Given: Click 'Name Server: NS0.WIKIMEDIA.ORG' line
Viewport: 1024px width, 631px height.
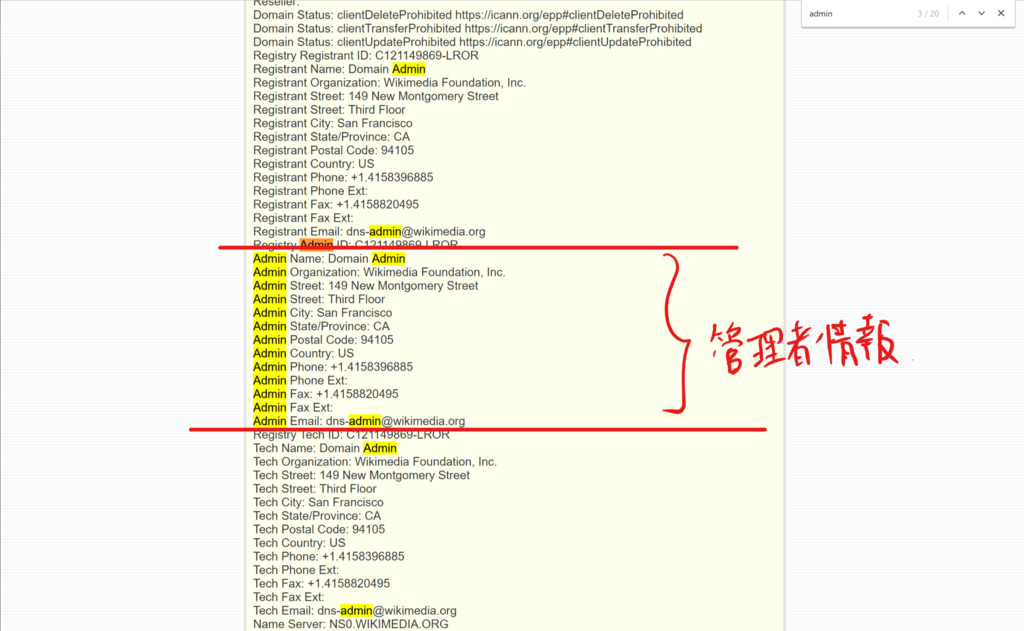Looking at the screenshot, I should pyautogui.click(x=351, y=624).
